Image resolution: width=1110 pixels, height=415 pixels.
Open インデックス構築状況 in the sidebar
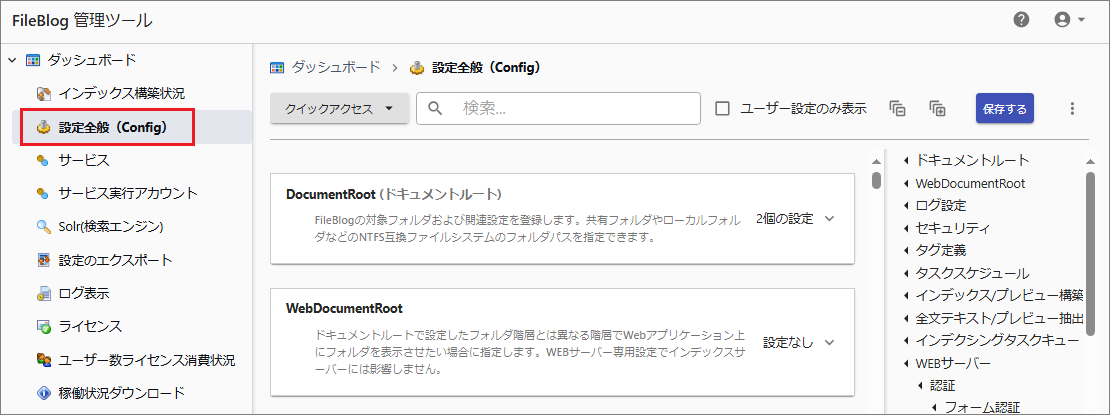120,93
